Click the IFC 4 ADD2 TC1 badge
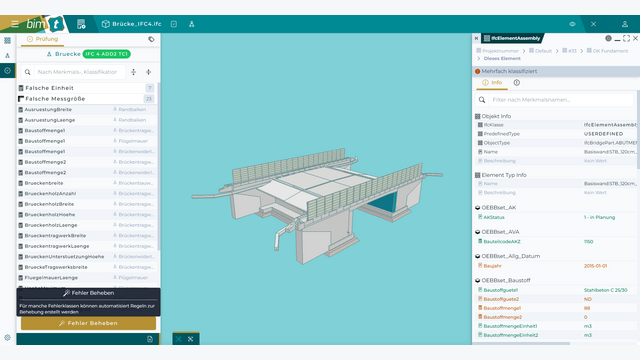Viewport: 640px width, 360px height. 107,54
